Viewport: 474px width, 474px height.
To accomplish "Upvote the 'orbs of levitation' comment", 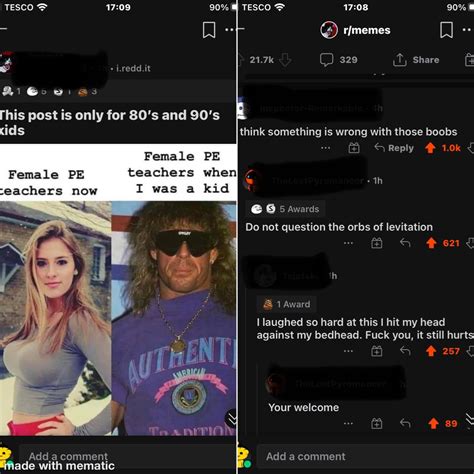I will pyautogui.click(x=431, y=243).
